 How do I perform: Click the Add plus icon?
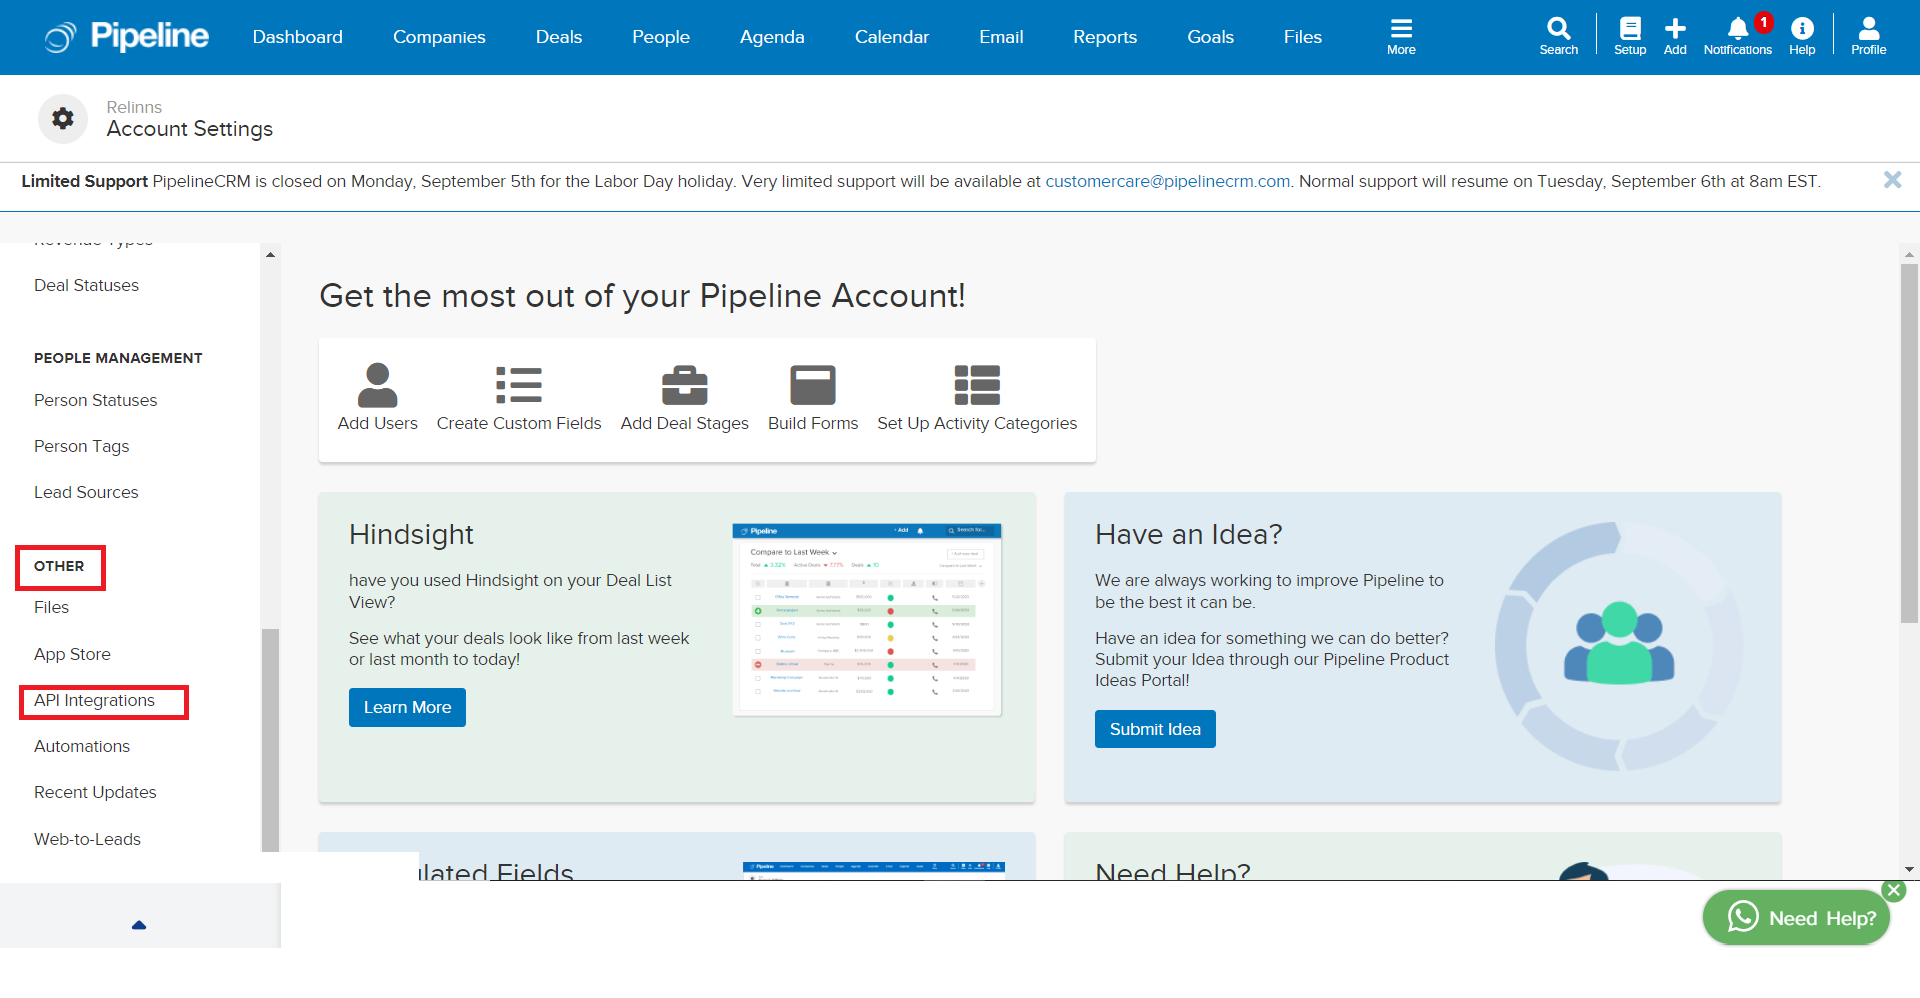click(x=1675, y=29)
